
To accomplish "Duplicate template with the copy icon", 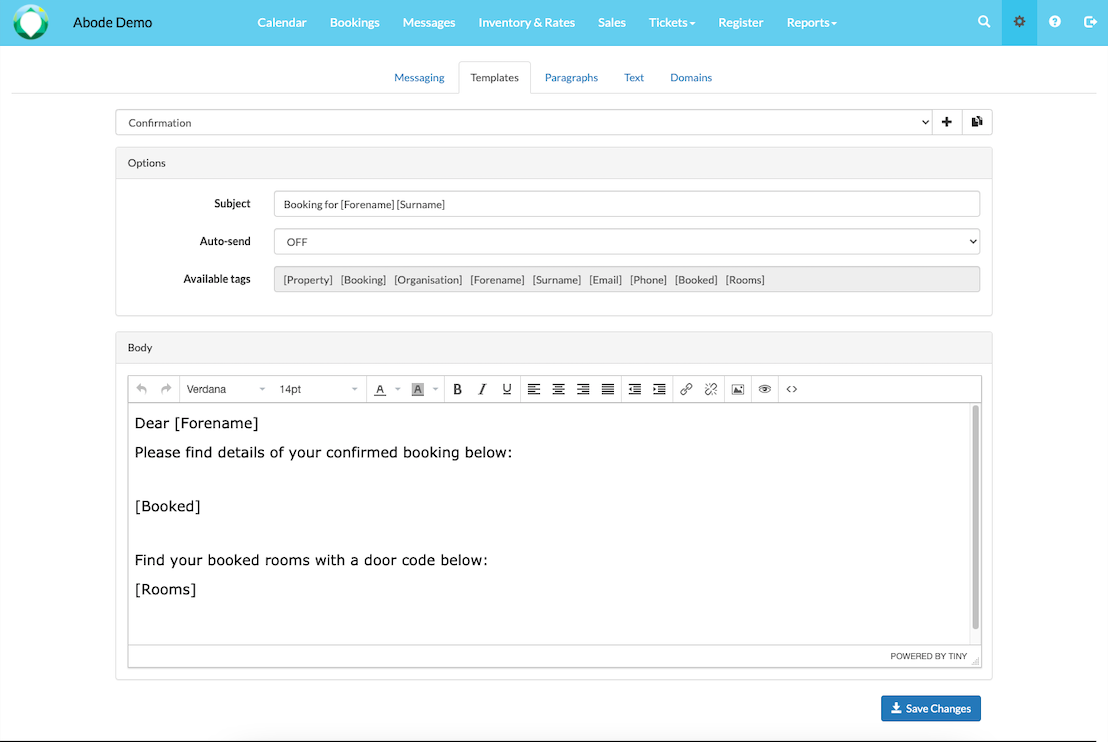I will pyautogui.click(x=977, y=122).
